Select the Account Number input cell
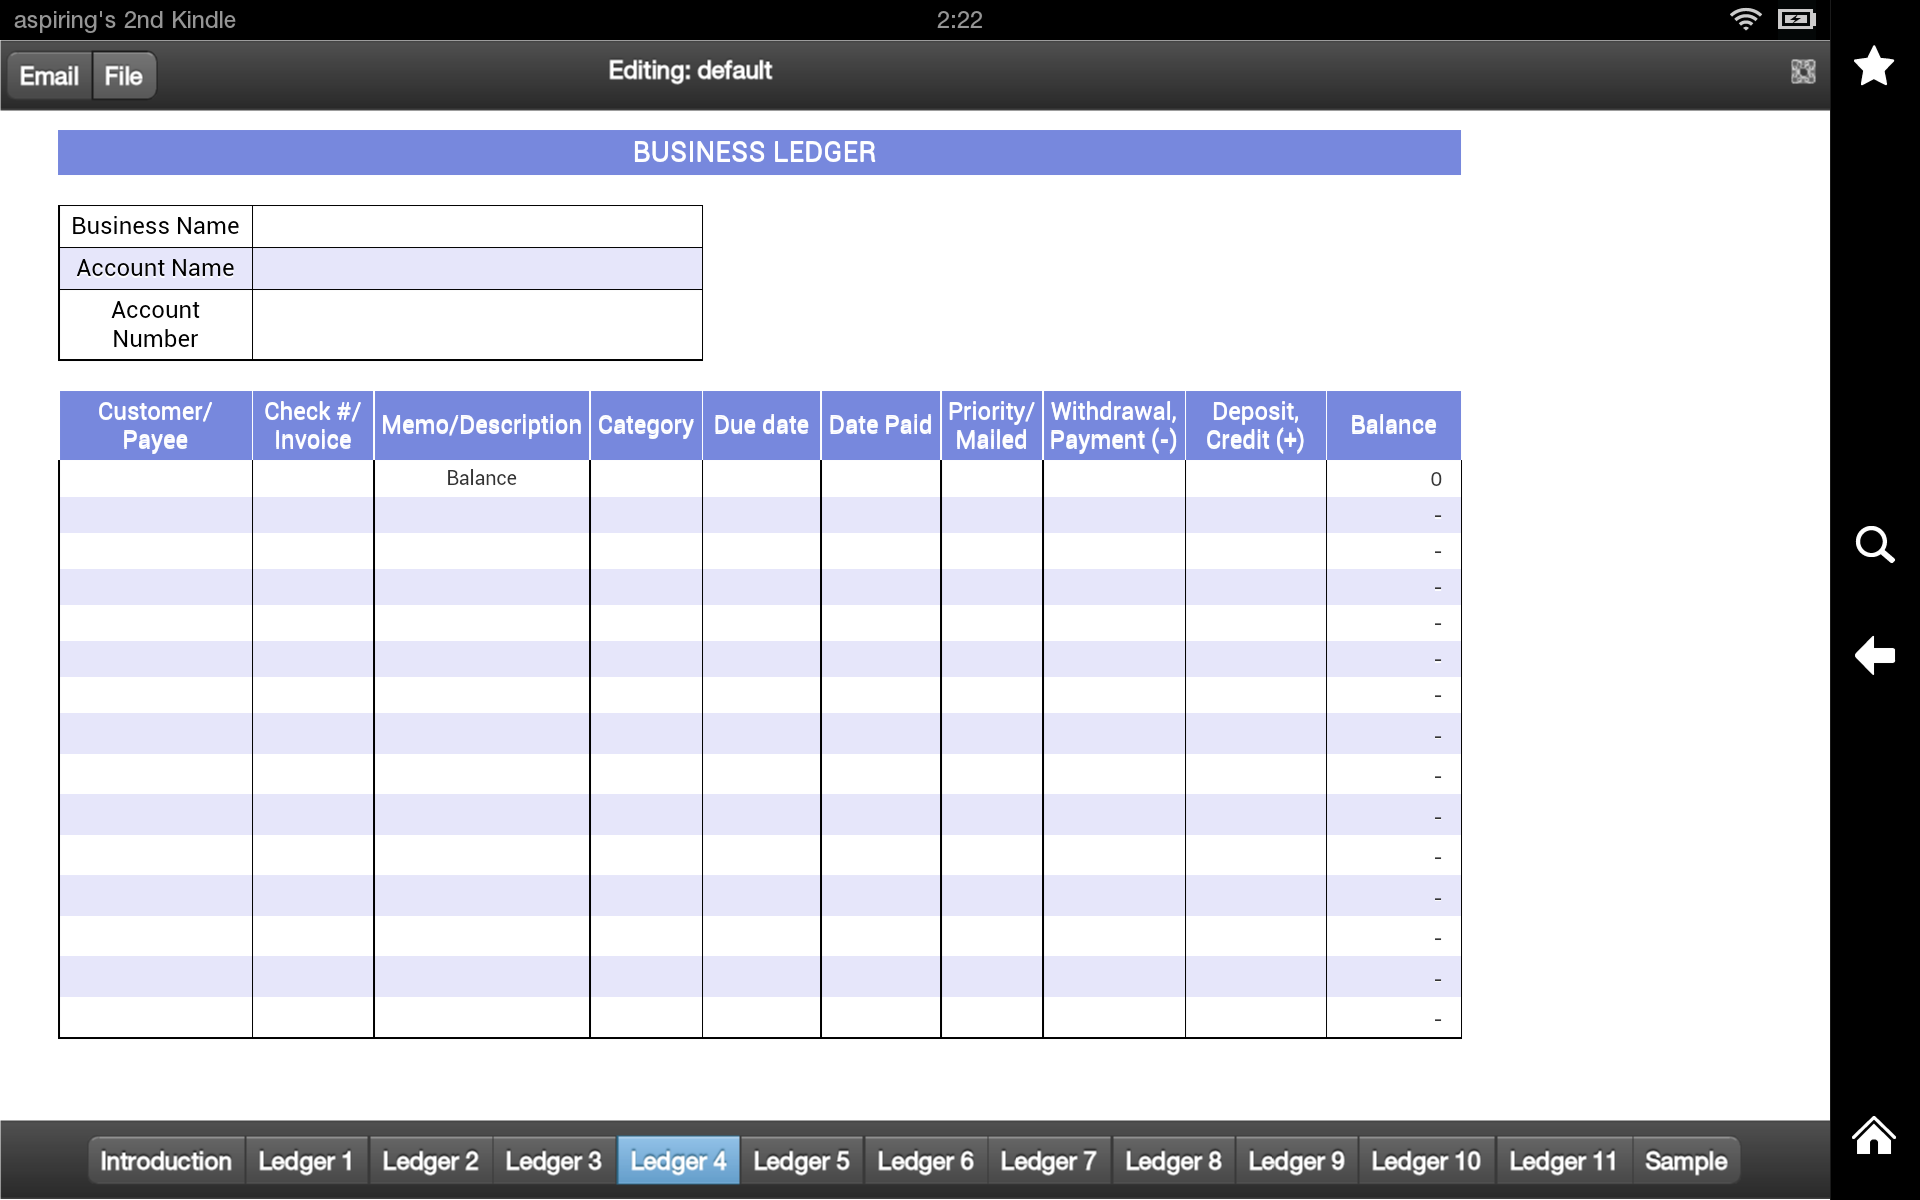 point(477,324)
